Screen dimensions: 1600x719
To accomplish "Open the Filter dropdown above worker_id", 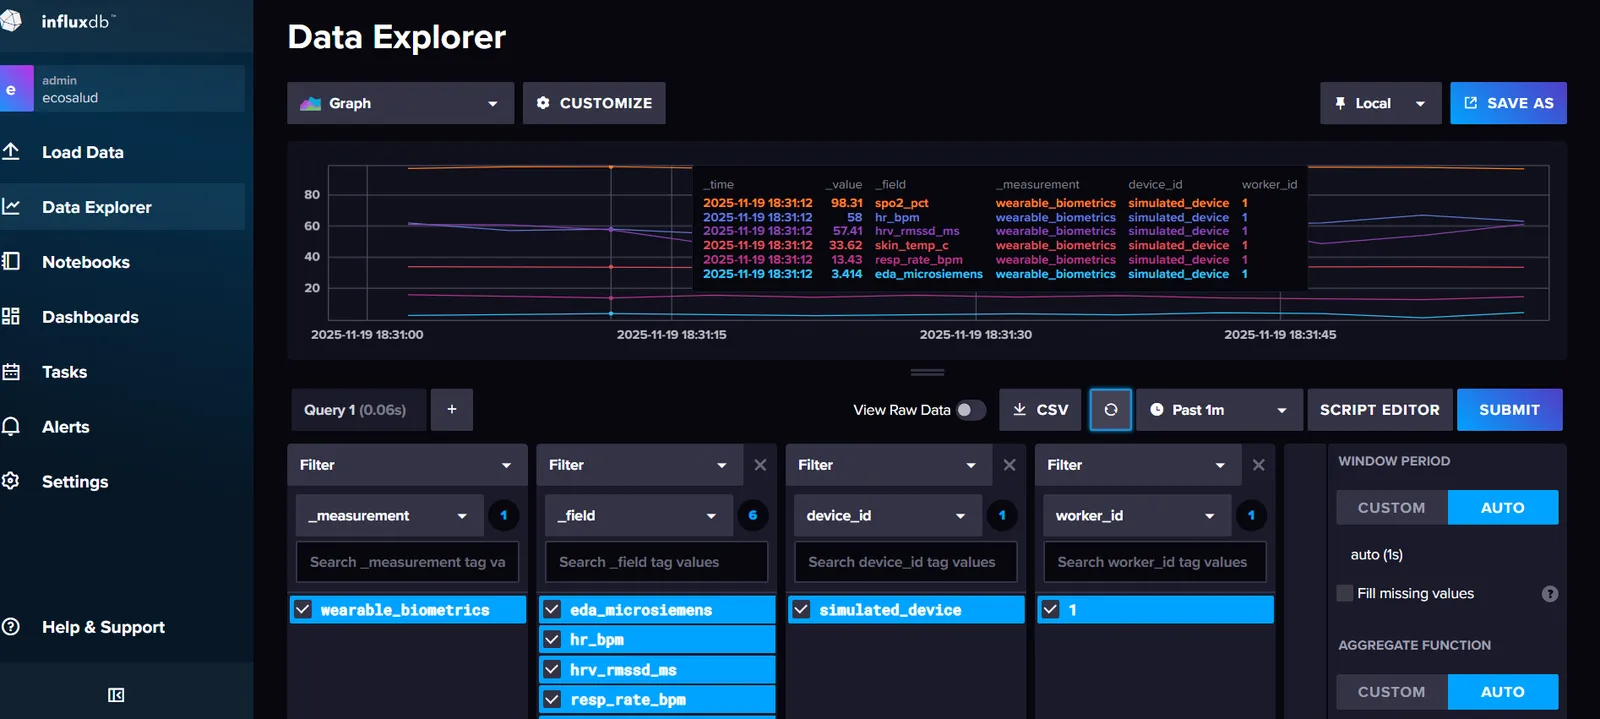I will 1138,465.
